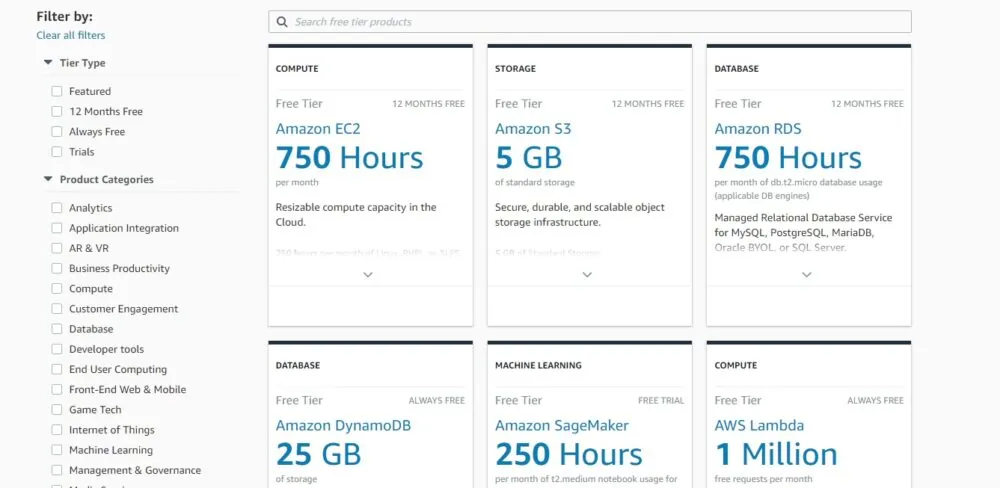Click the DATABASE label on RDS card
This screenshot has width=1000, height=488.
pos(737,69)
